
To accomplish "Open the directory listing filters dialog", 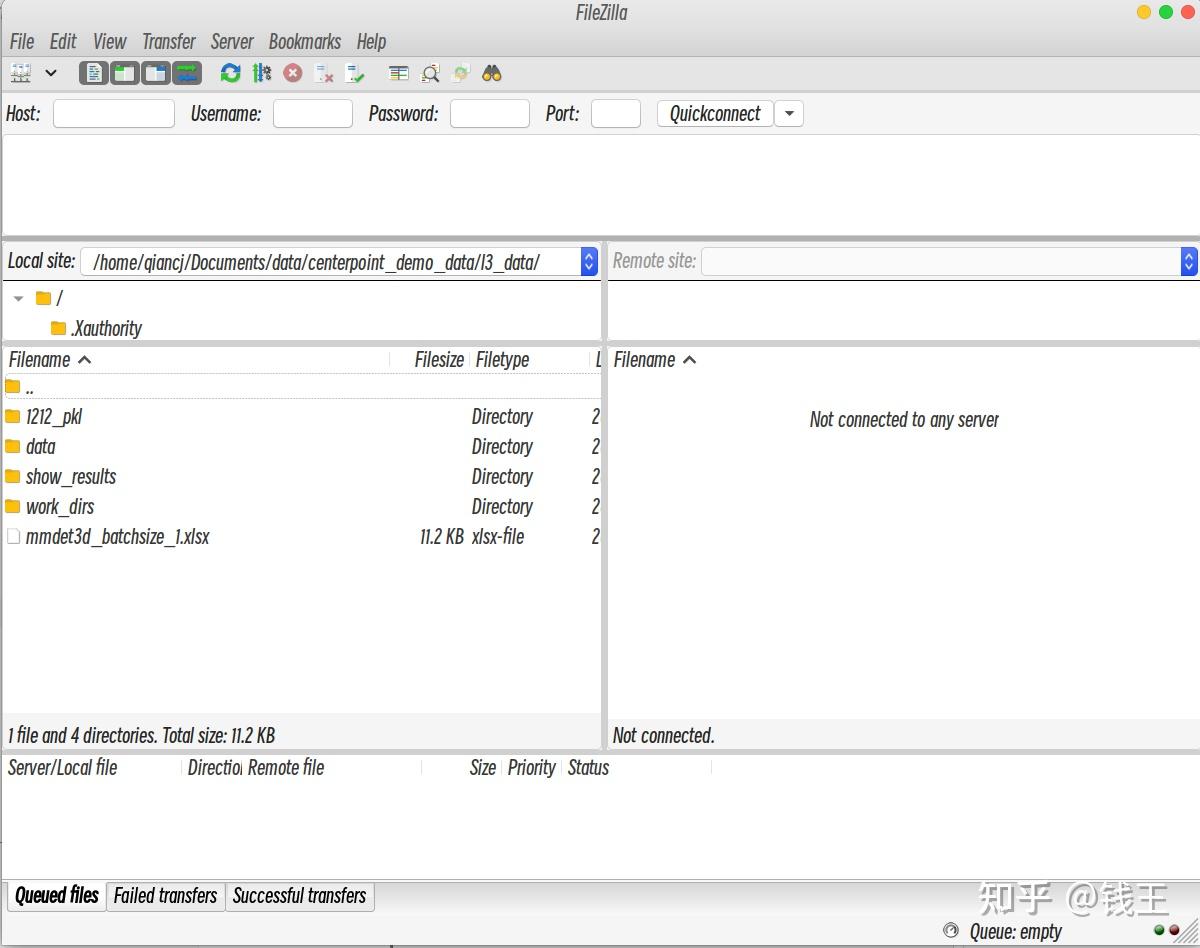I will (x=399, y=73).
